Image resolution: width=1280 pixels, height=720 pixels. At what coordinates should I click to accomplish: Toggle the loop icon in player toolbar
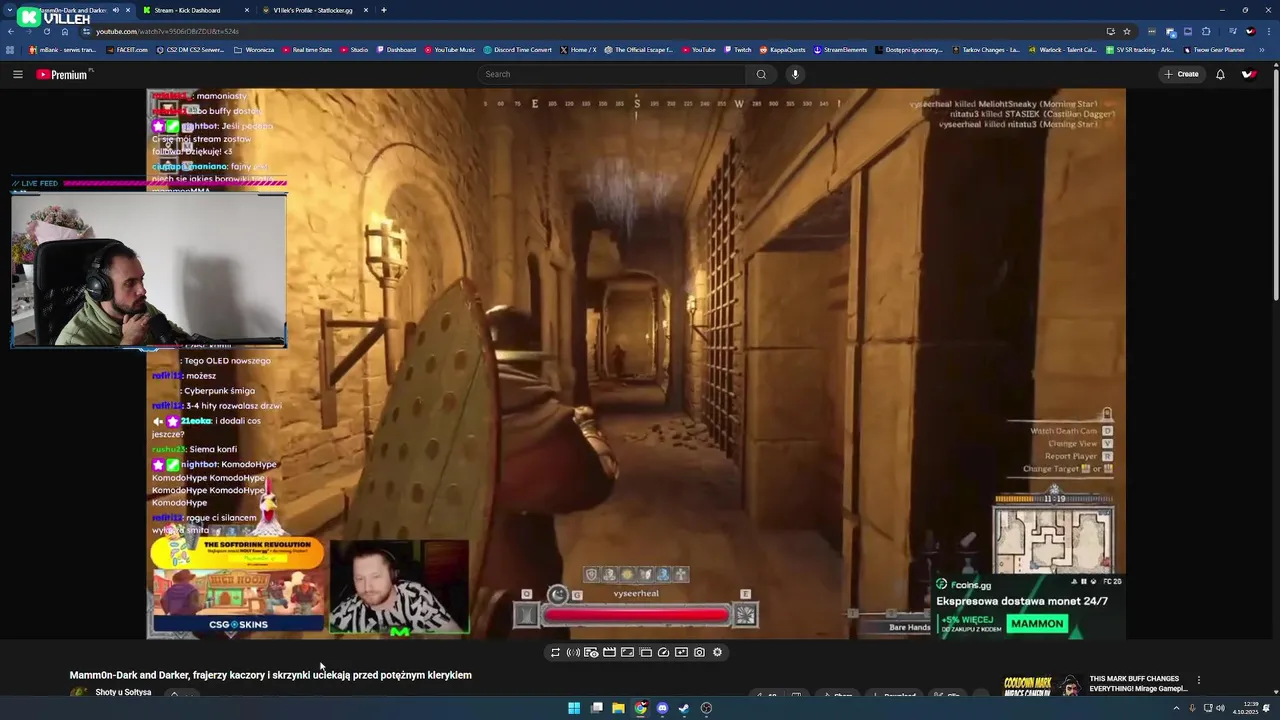click(555, 652)
